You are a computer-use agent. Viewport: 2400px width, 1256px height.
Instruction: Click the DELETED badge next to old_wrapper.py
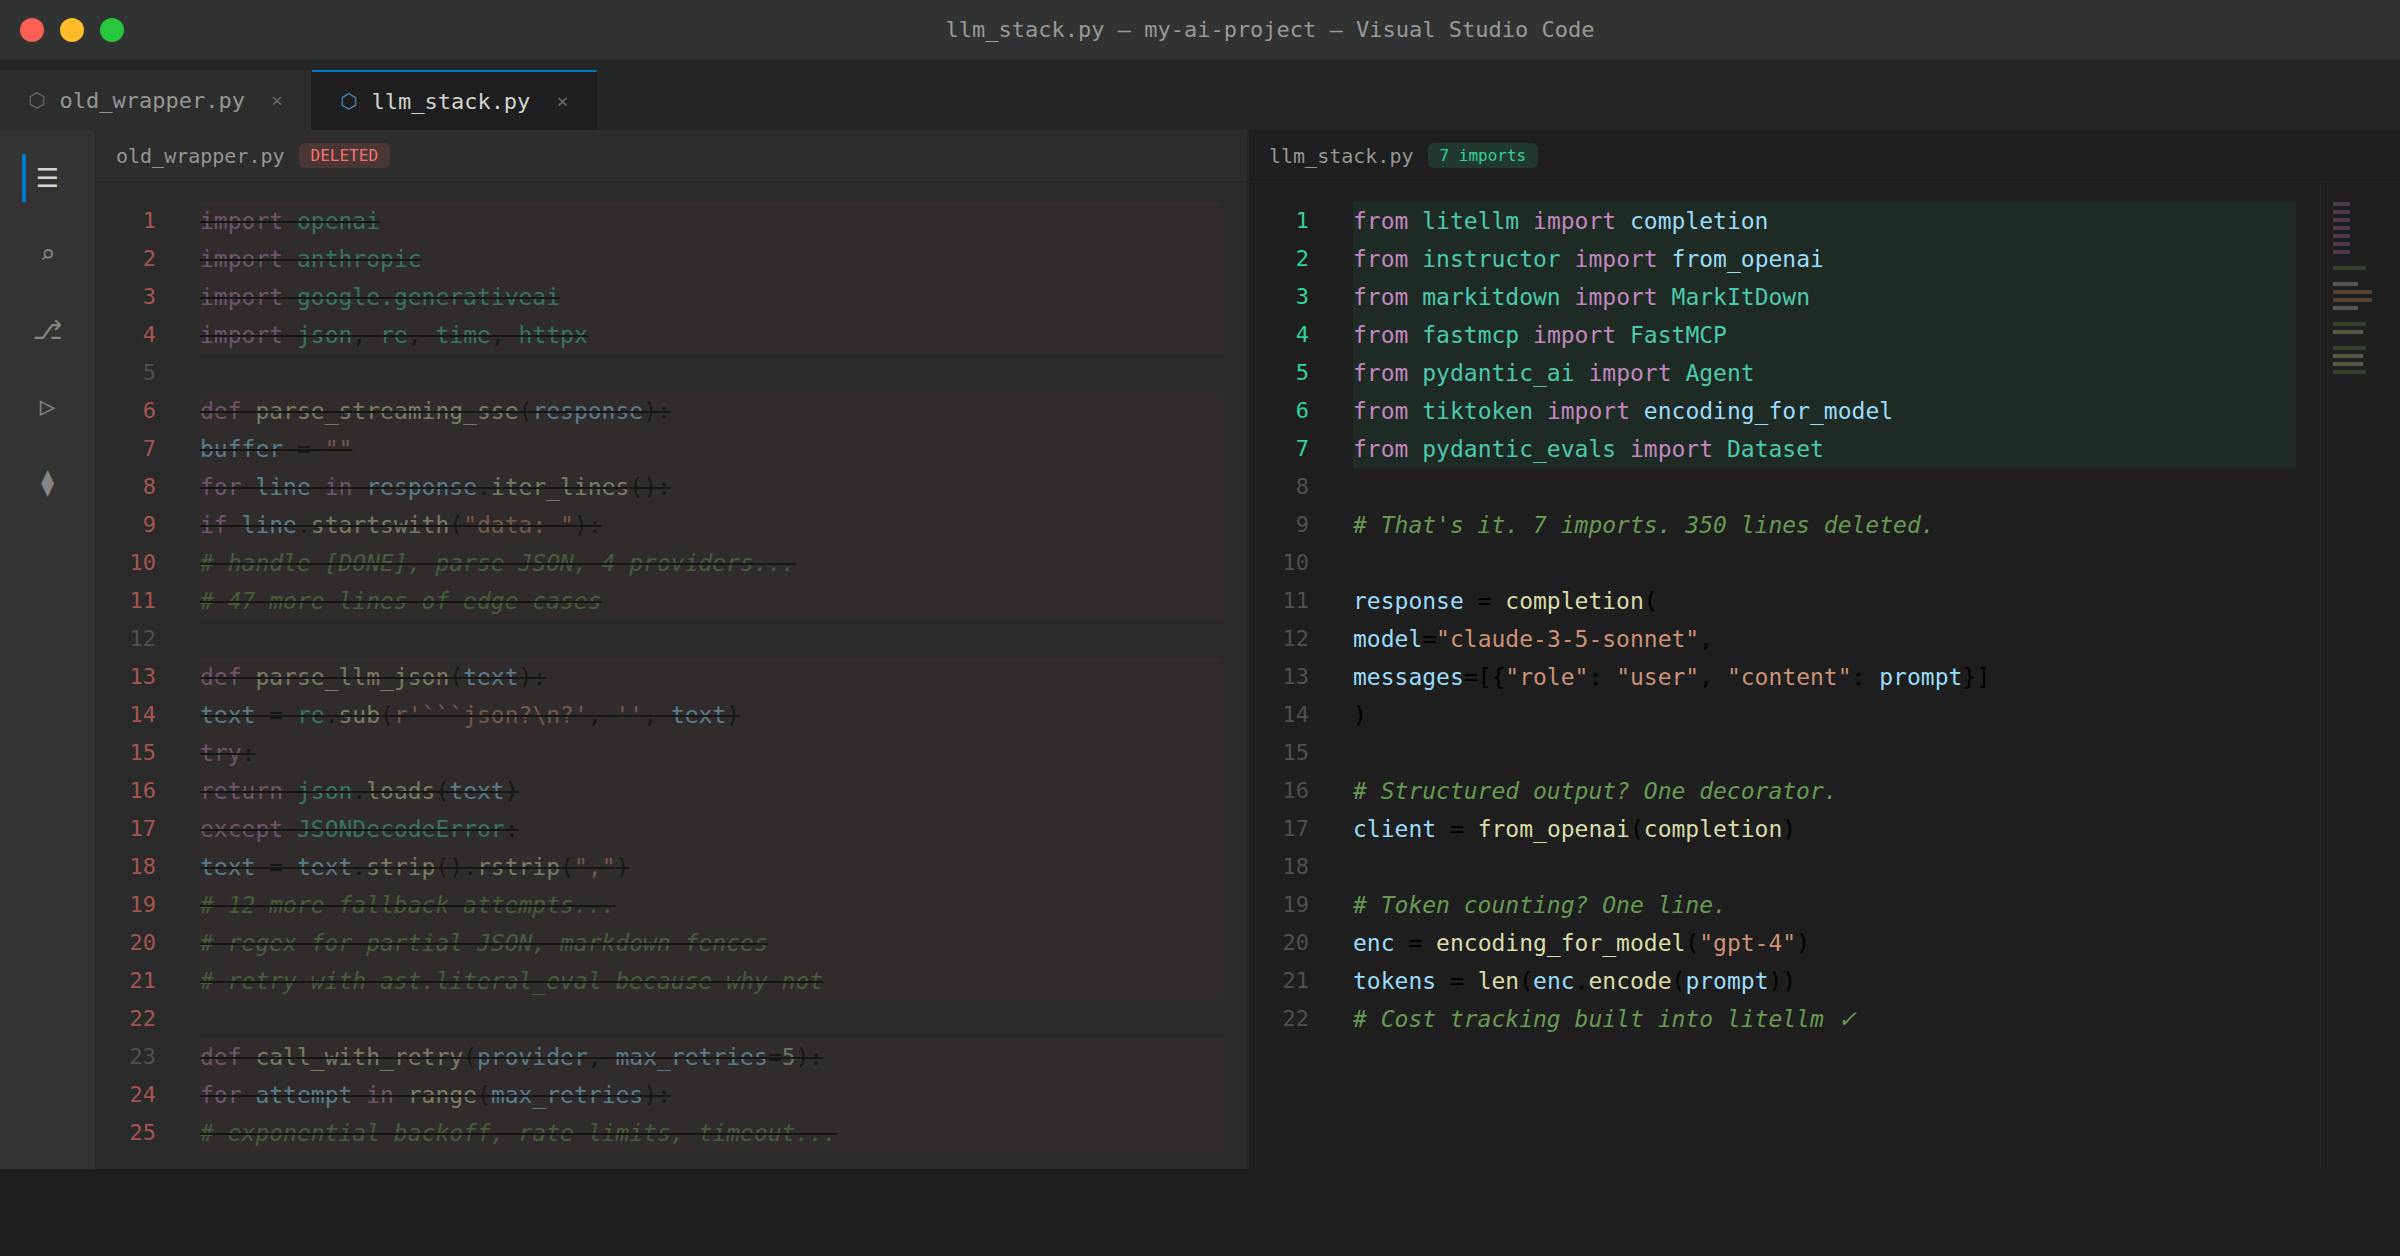344,155
